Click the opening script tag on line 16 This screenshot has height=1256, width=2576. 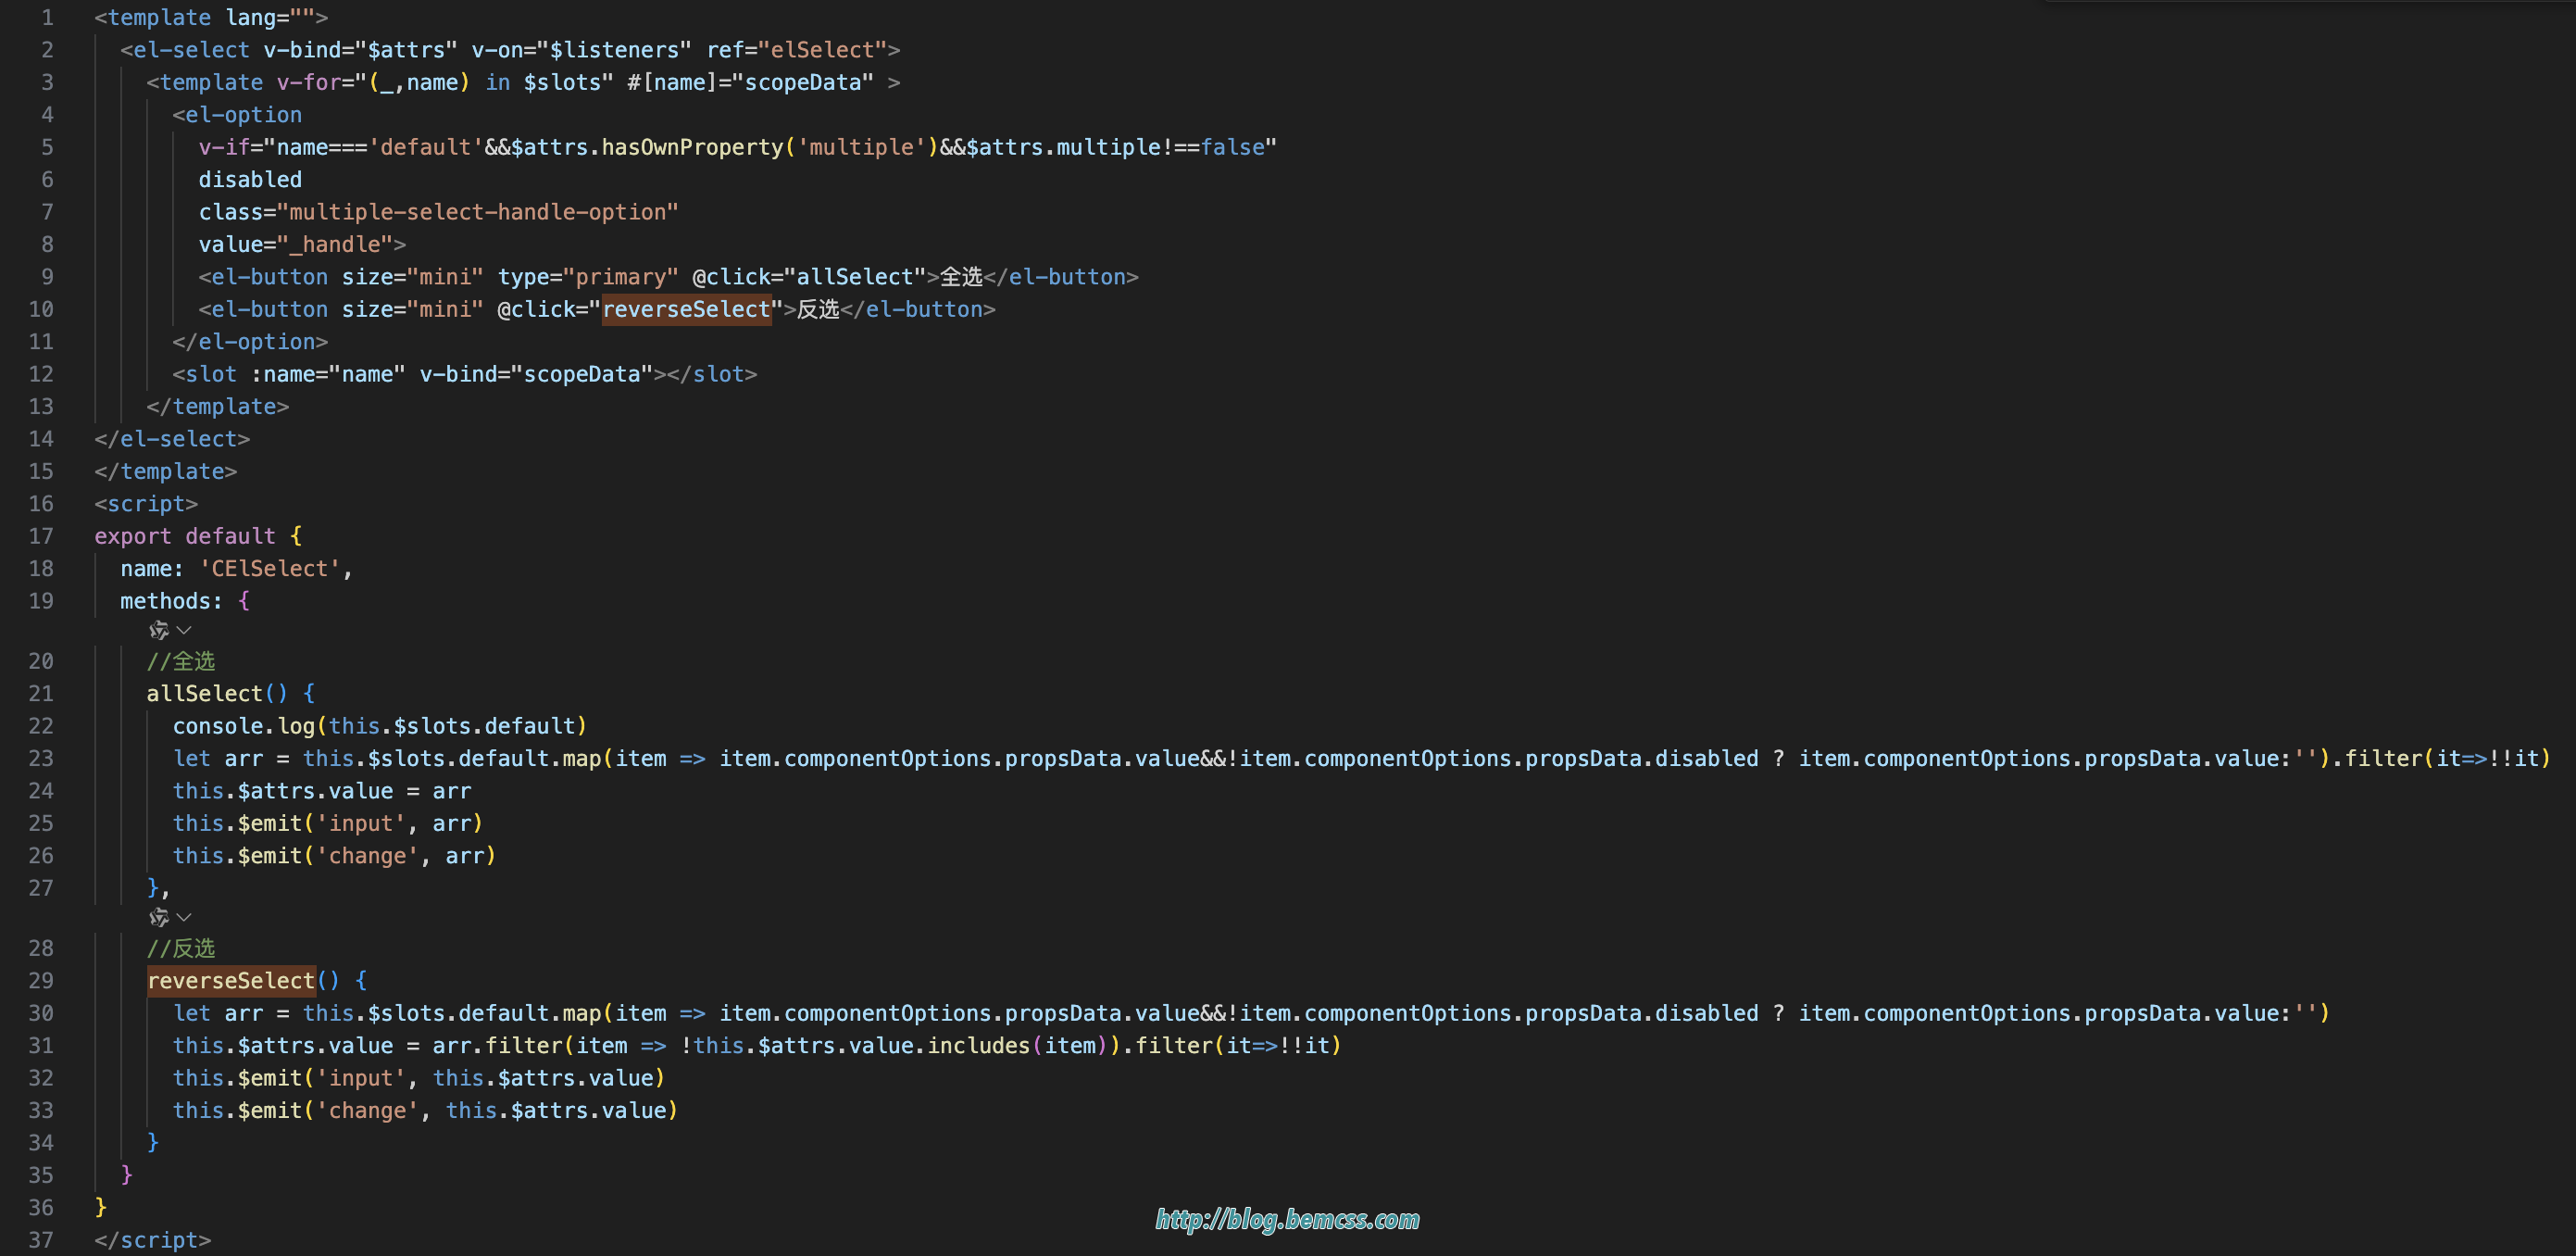click(146, 504)
